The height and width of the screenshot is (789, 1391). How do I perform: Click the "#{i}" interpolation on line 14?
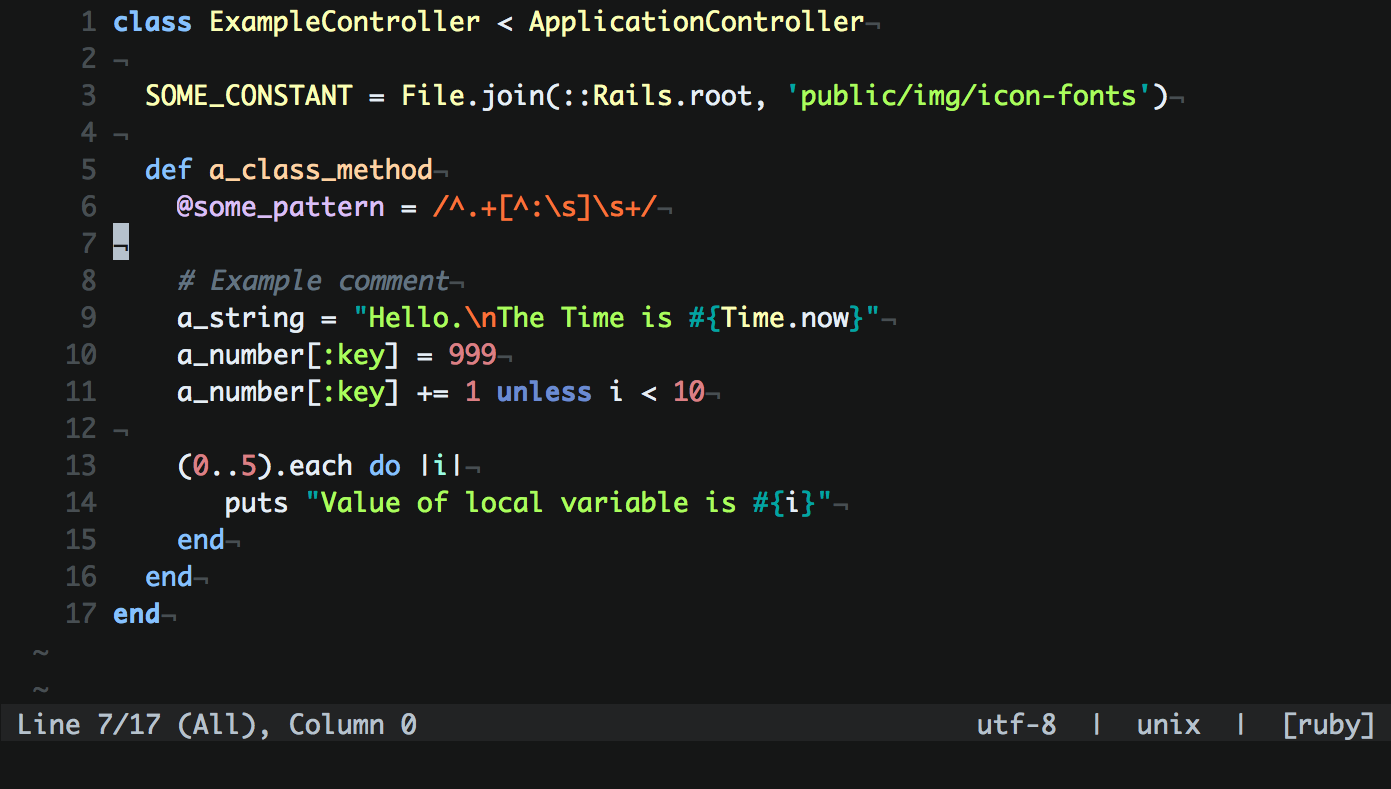tap(785, 503)
